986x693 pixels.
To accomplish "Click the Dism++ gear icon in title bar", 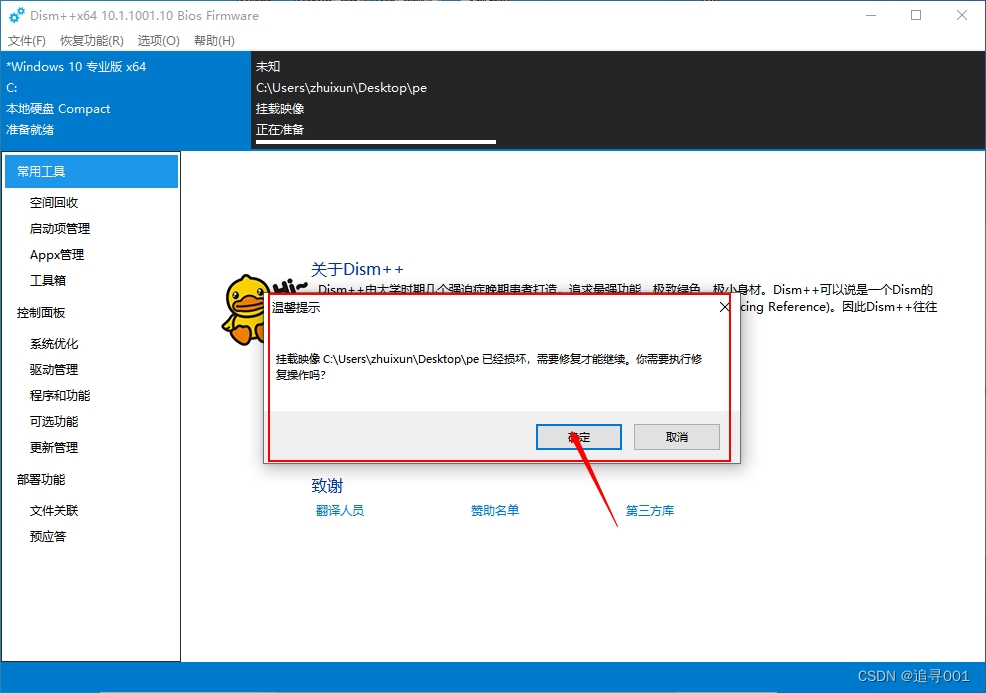I will pos(16,15).
